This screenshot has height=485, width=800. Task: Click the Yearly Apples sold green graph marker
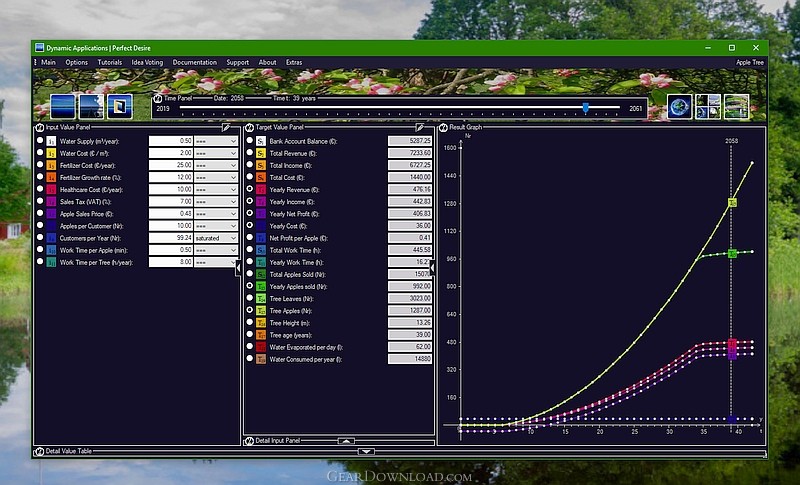click(x=732, y=253)
